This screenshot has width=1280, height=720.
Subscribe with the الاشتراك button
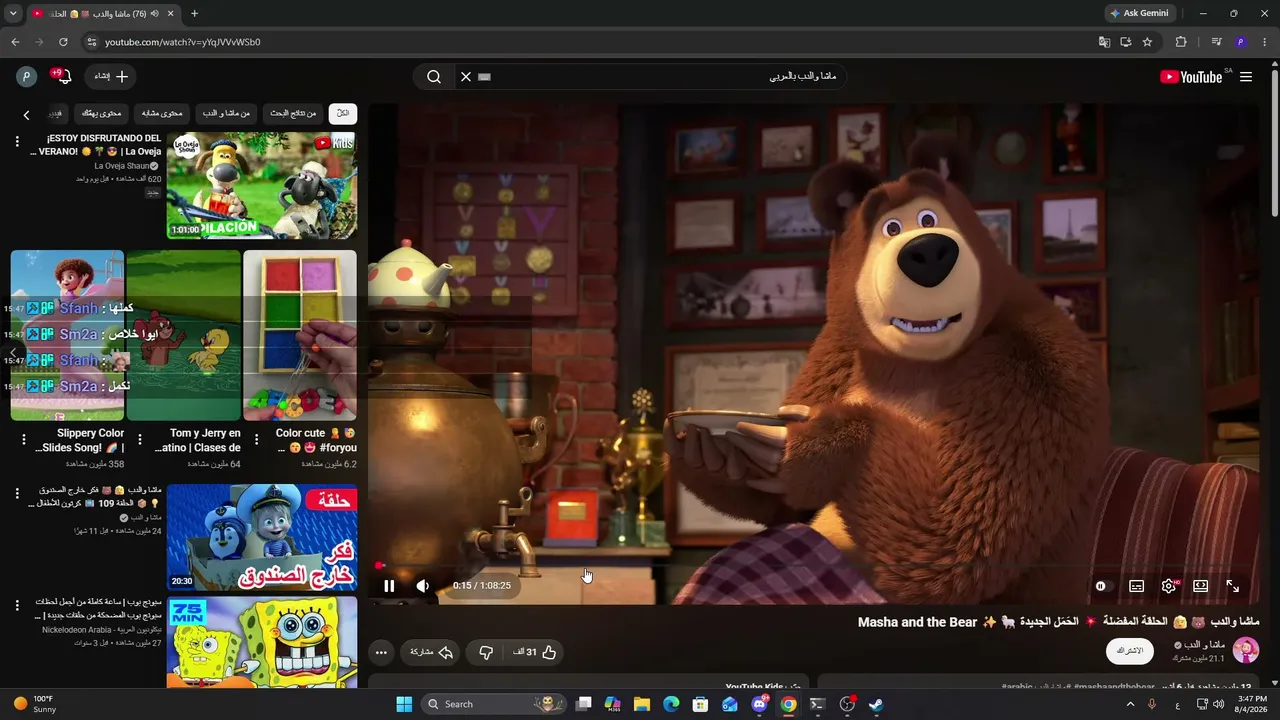pyautogui.click(x=1129, y=651)
